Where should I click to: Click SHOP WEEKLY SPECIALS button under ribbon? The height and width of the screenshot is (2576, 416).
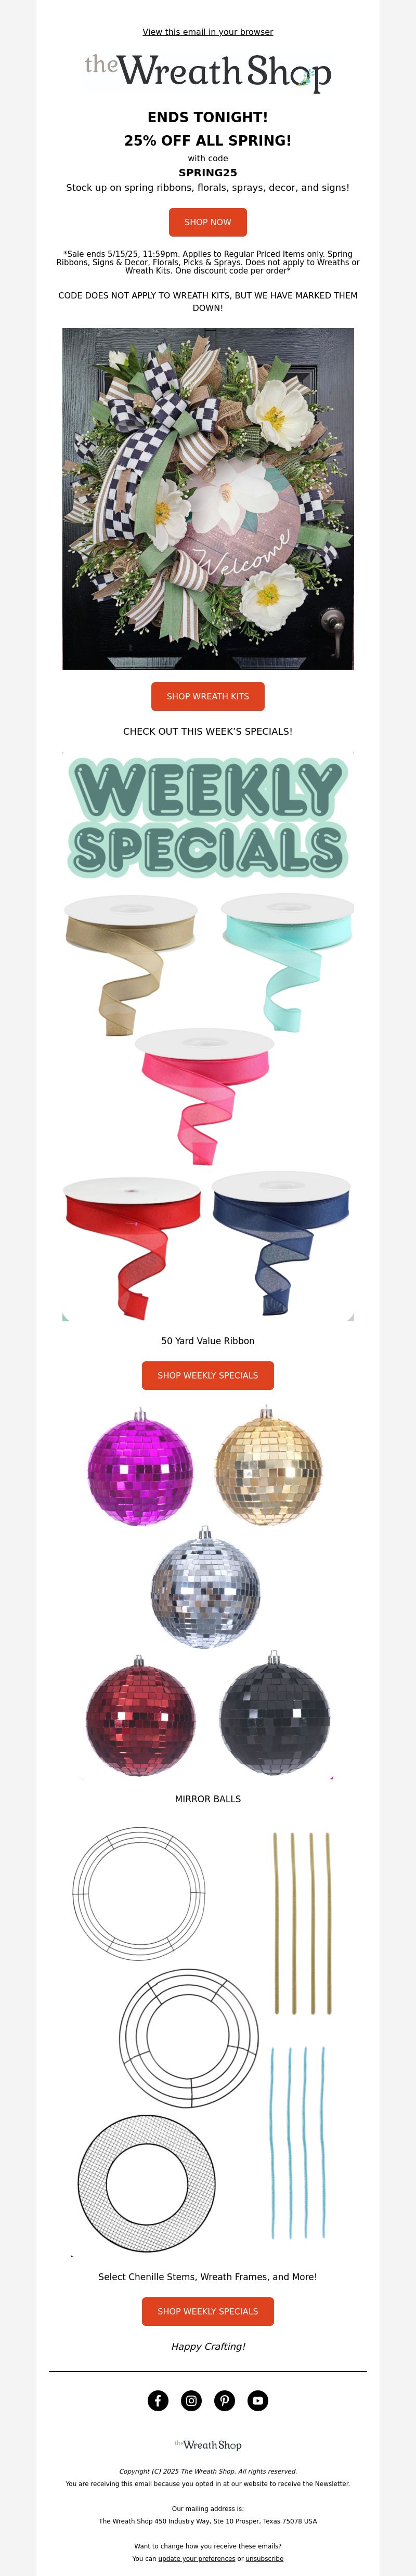click(208, 1375)
